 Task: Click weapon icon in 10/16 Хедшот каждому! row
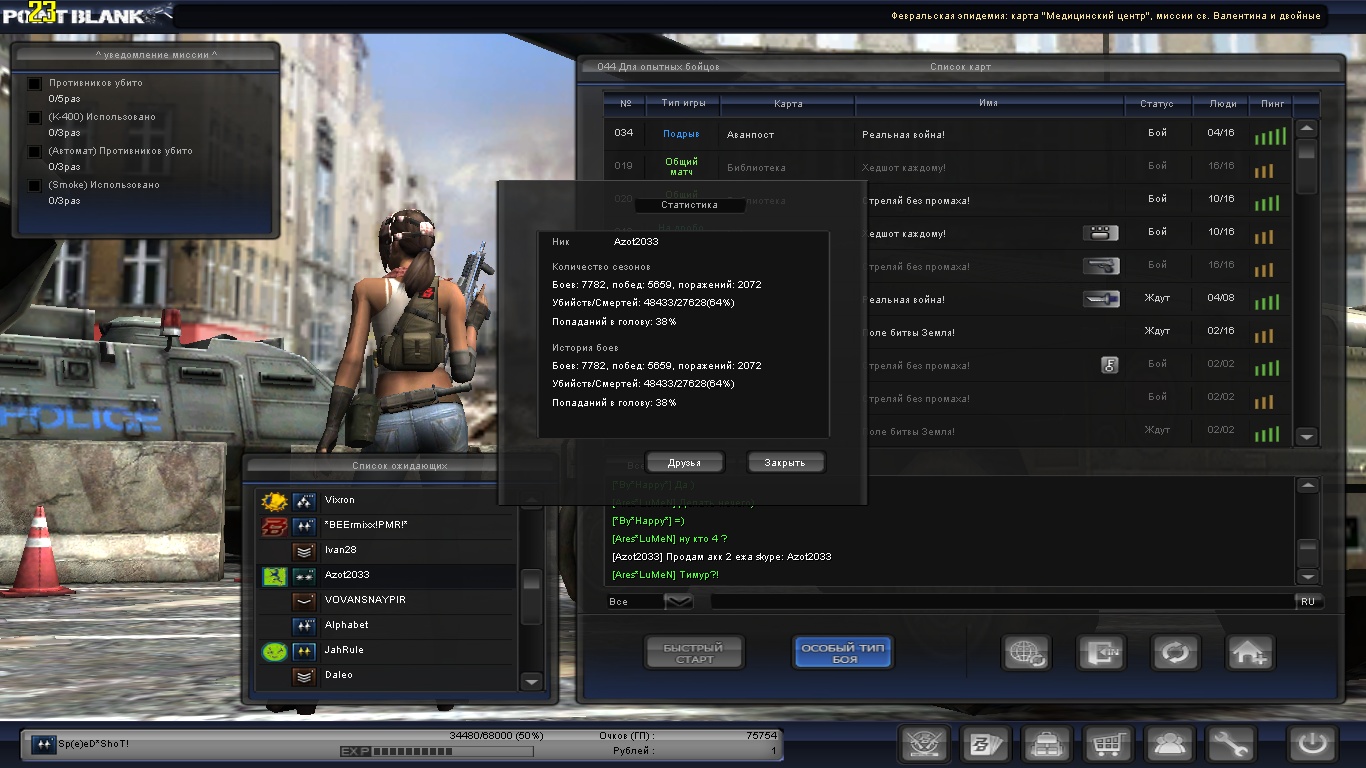pyautogui.click(x=1101, y=233)
